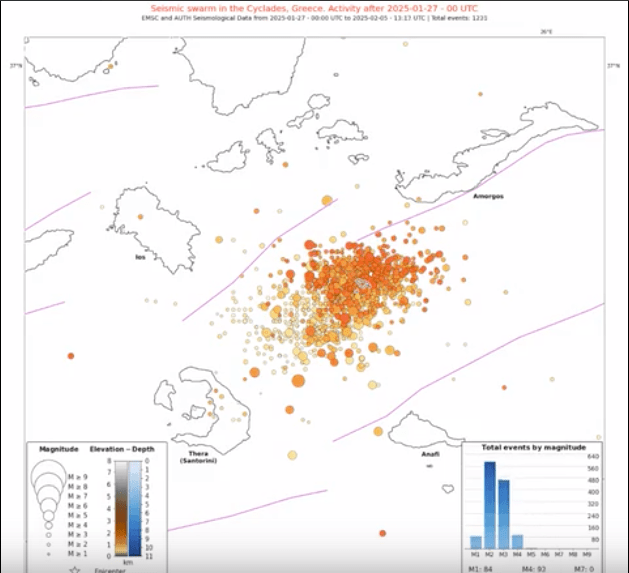Click the Amorgos island label
The height and width of the screenshot is (573, 629).
point(487,196)
